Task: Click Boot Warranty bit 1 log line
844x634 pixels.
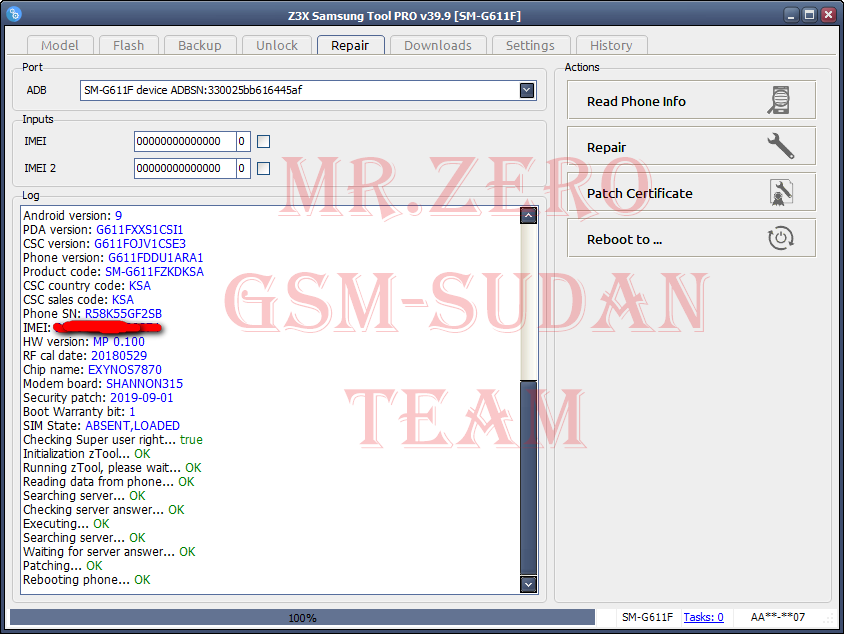Action: (79, 412)
